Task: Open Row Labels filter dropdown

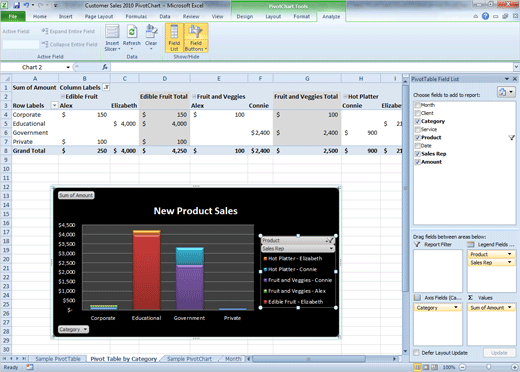Action: pos(54,105)
